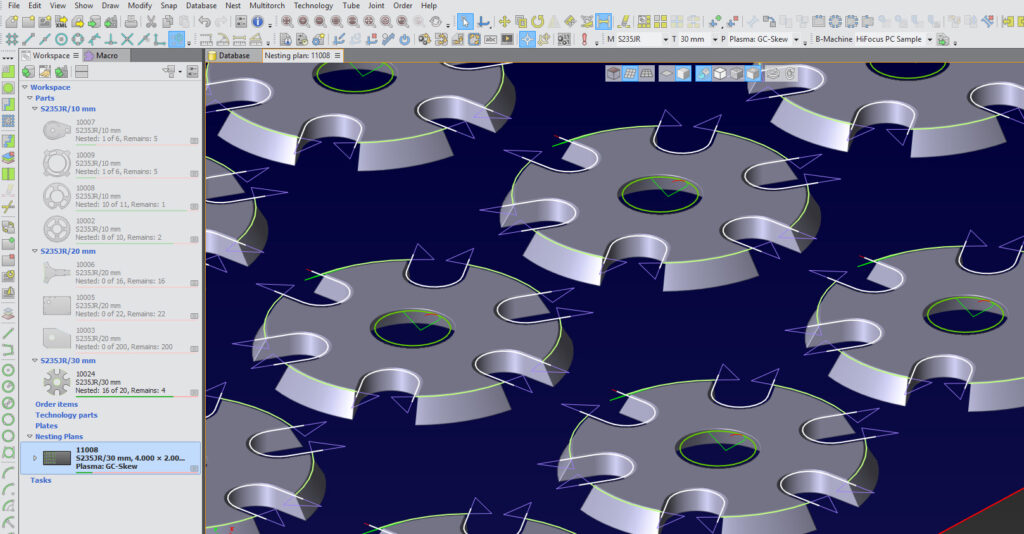Click the abc text label icon
The height and width of the screenshot is (534, 1024).
[490, 39]
